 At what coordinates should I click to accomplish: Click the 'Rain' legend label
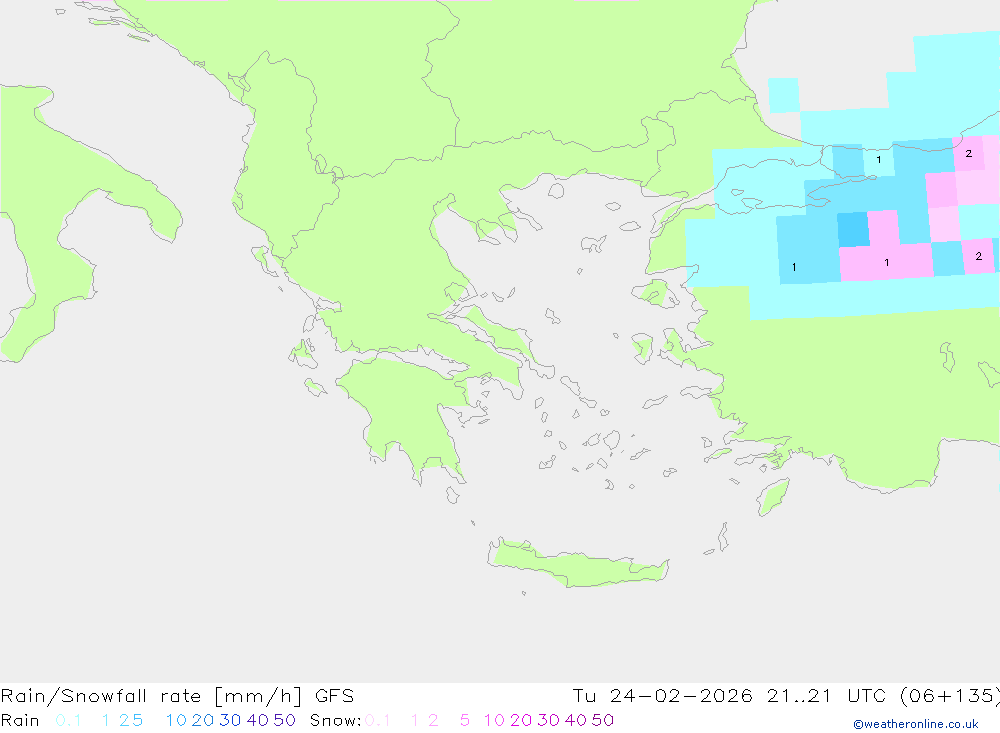pyautogui.click(x=20, y=720)
